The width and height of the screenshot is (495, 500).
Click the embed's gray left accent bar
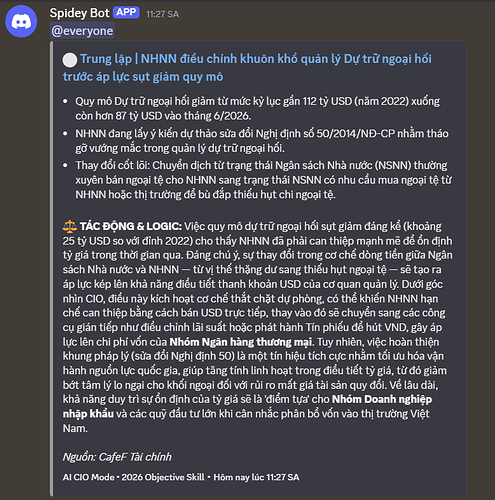(x=51, y=269)
